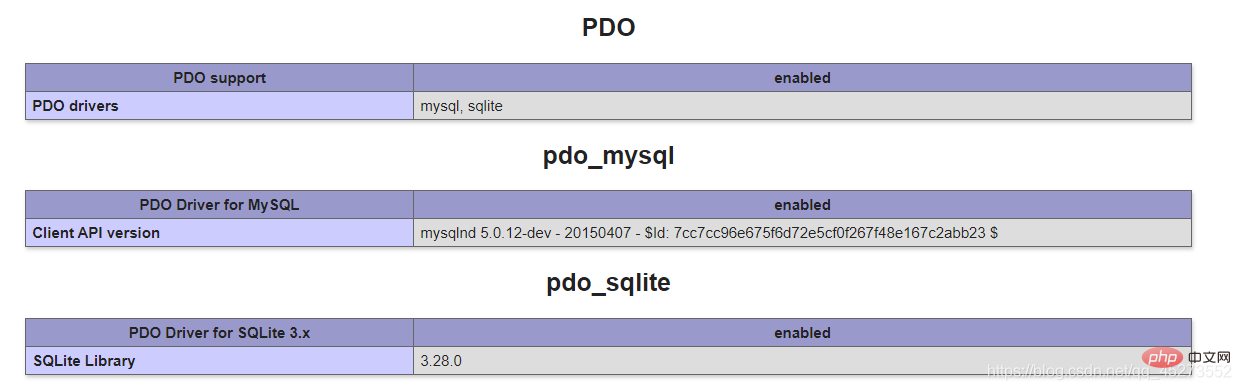Select the pdo_sqlite section heading

click(608, 283)
